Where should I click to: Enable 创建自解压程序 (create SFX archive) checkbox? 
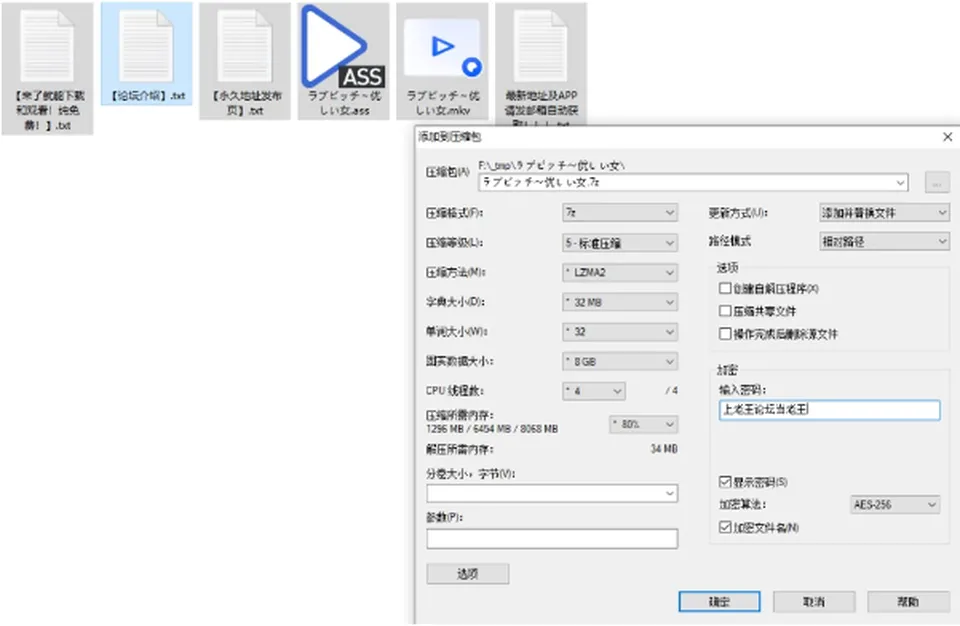point(726,288)
